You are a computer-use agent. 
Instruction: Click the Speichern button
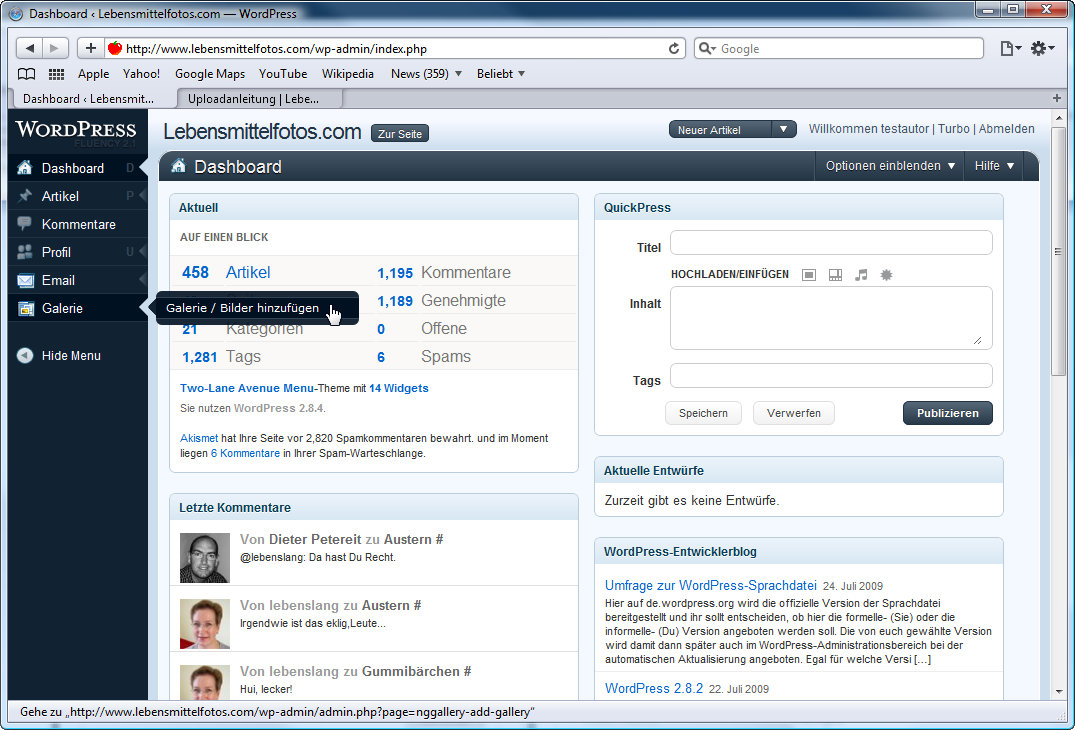(x=703, y=413)
